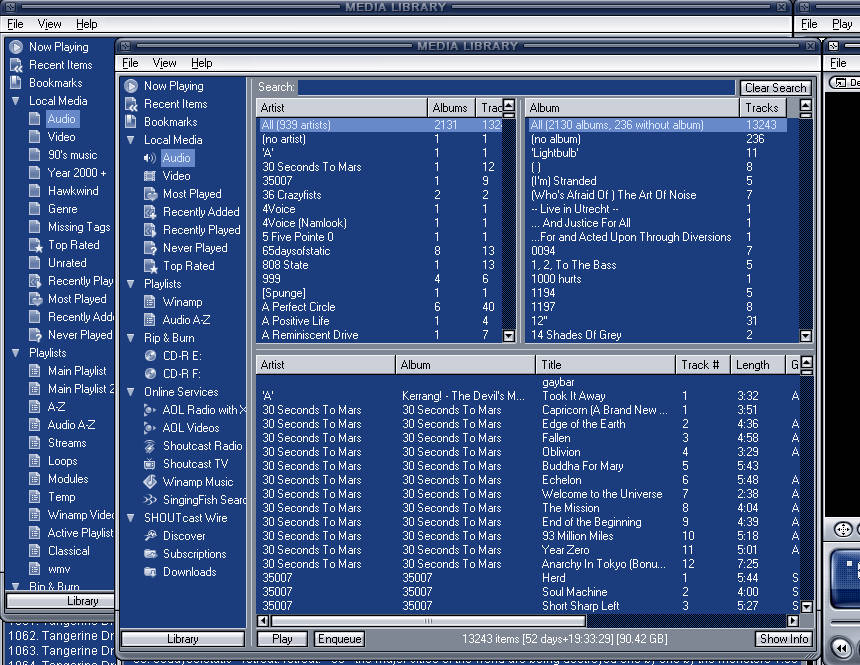Select the 'Soul Machine' track row

529,592
